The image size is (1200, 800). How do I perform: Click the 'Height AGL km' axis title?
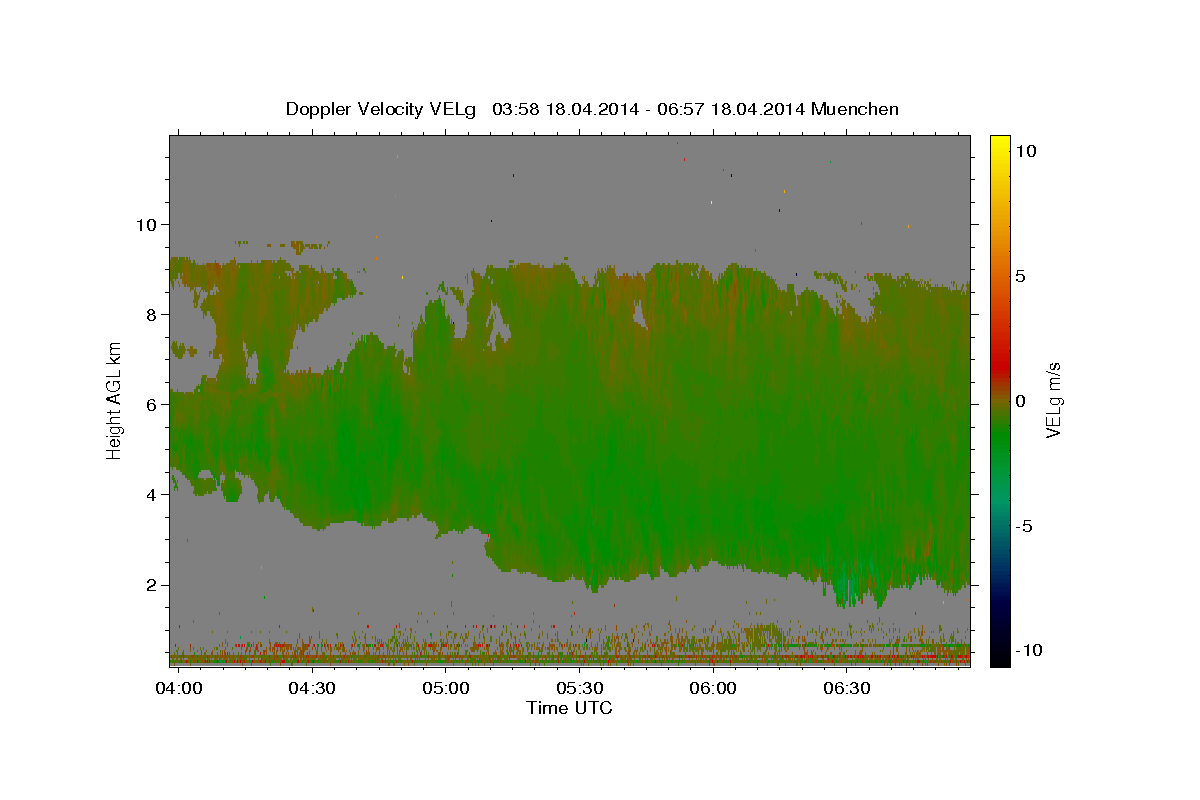click(115, 400)
